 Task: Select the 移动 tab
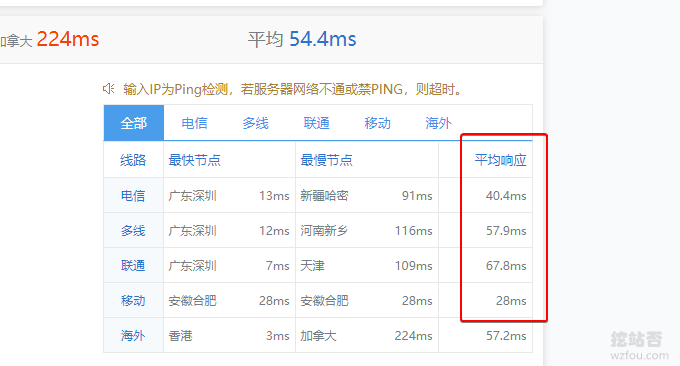click(377, 123)
